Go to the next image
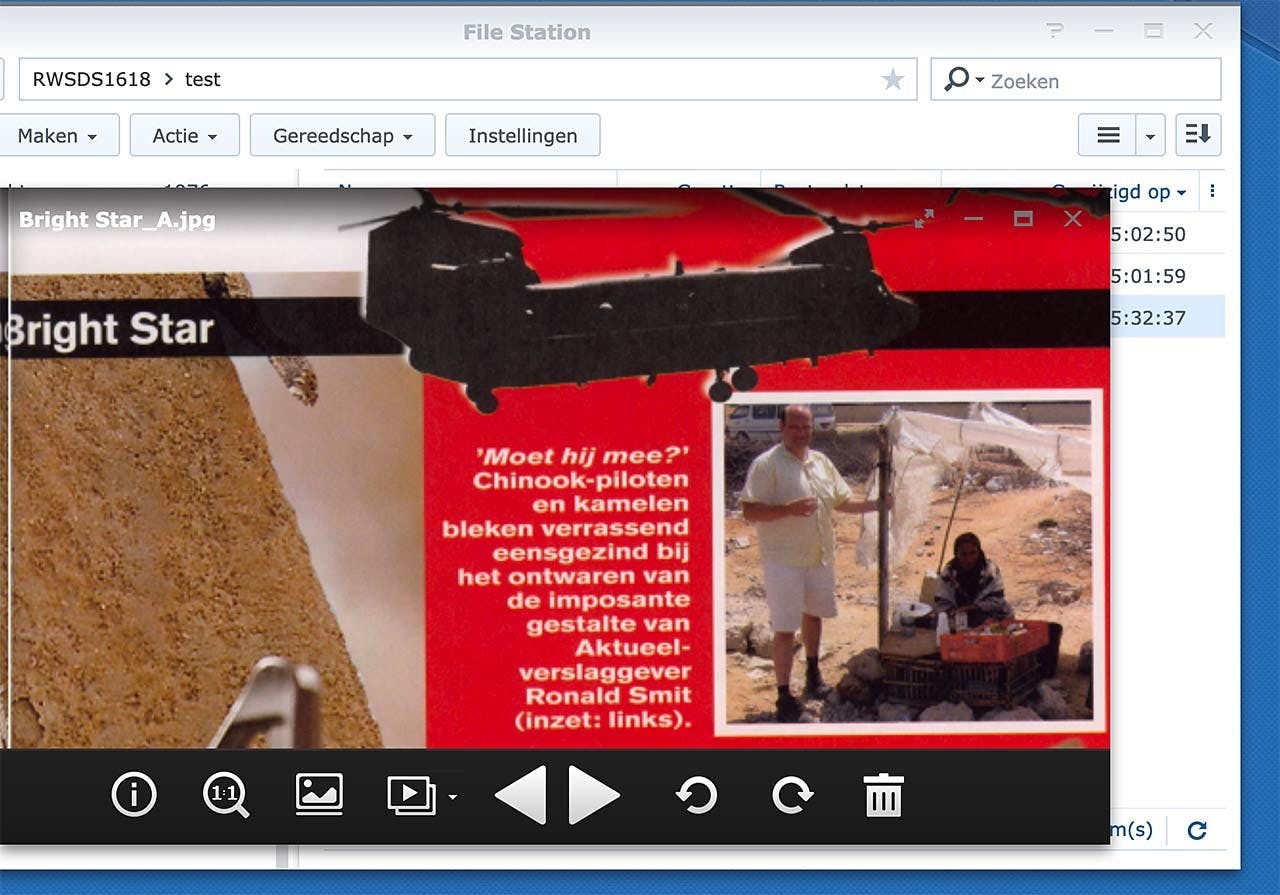1280x895 pixels. pos(594,795)
